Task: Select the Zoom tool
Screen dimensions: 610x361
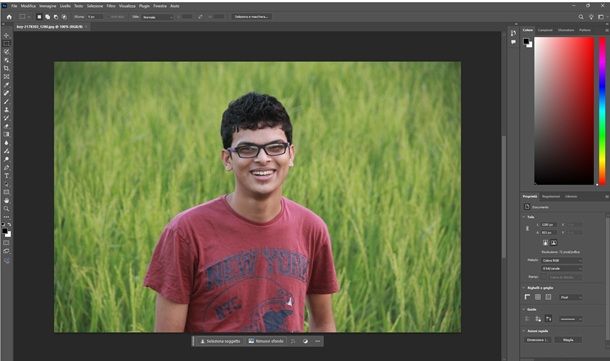Action: [x=7, y=209]
